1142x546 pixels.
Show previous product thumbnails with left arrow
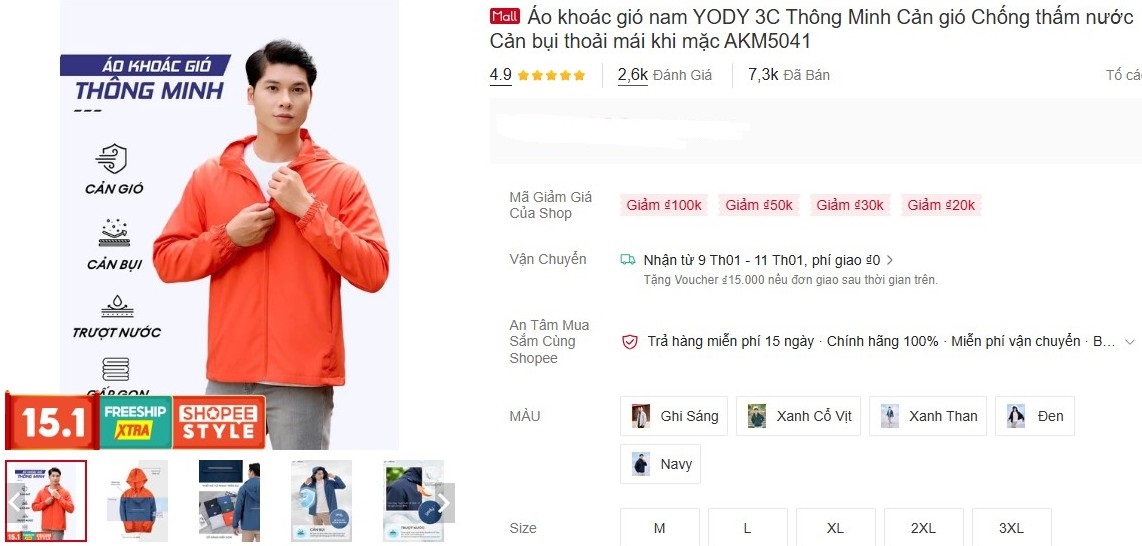(x=15, y=501)
